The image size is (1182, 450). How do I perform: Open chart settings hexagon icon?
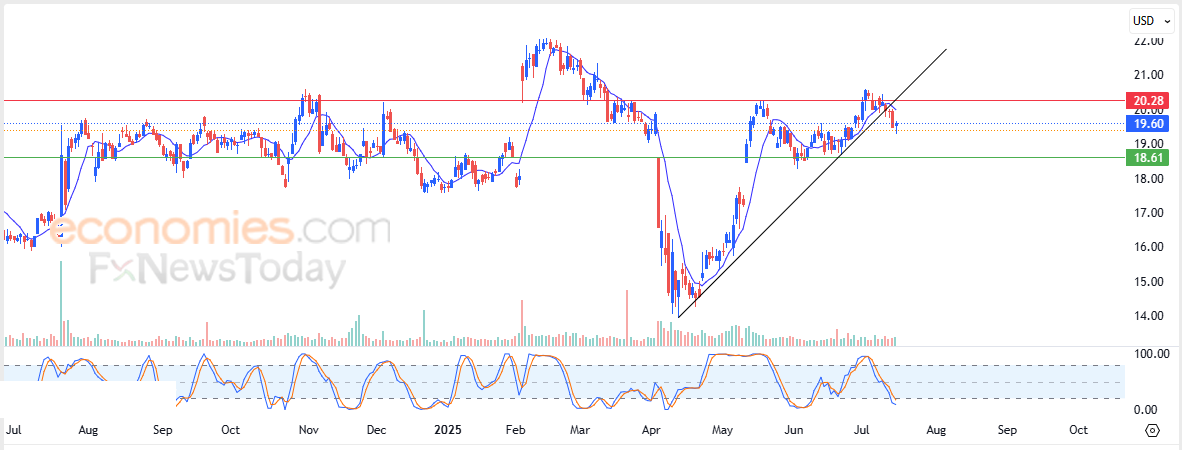click(x=1152, y=430)
